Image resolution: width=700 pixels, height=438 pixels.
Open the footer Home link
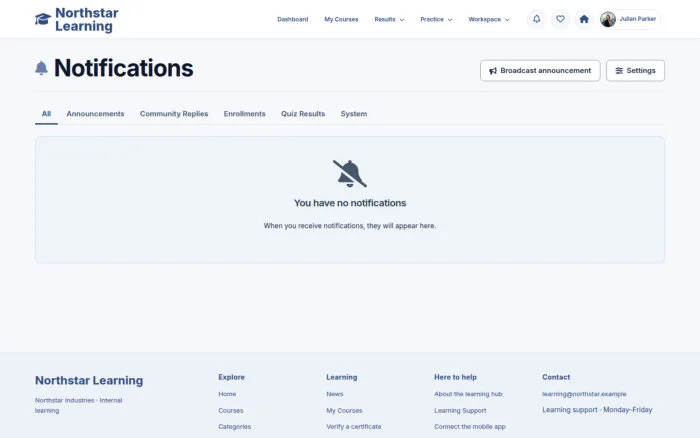(x=227, y=394)
